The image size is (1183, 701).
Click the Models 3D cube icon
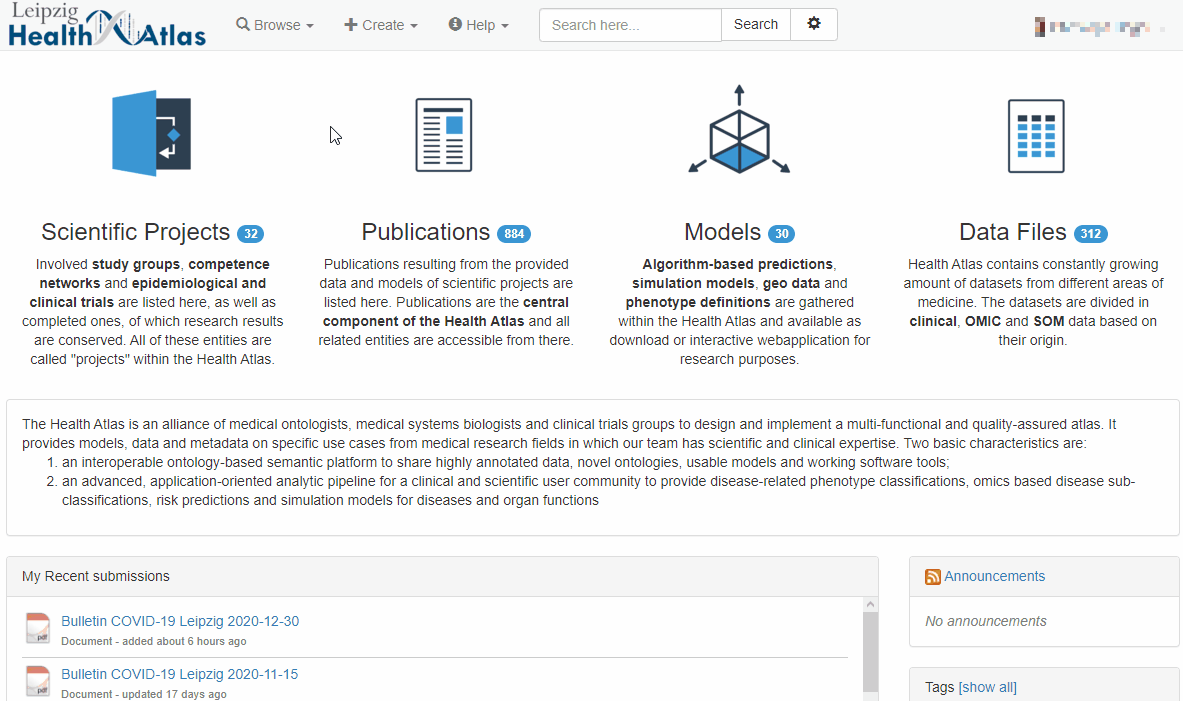click(x=739, y=133)
